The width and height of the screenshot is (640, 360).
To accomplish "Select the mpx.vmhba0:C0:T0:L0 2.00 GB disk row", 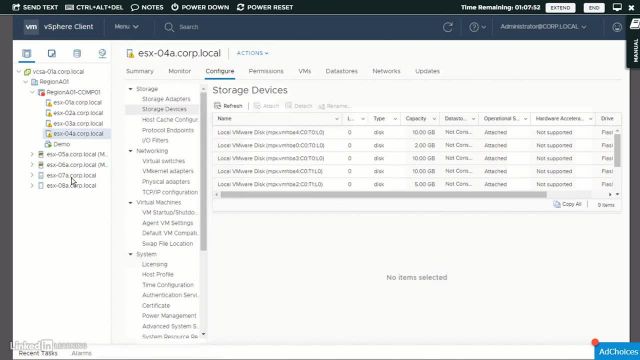I will pyautogui.click(x=413, y=145).
